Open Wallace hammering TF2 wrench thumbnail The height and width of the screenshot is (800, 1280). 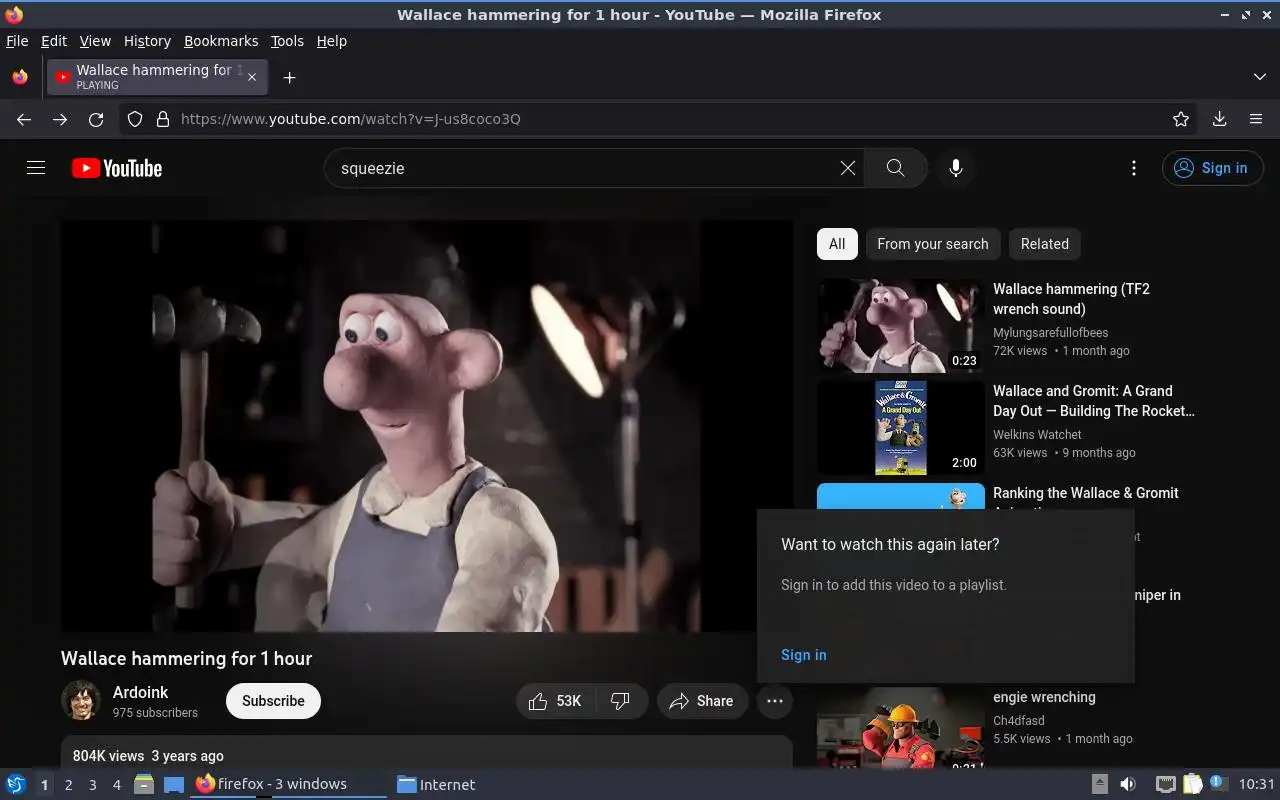click(x=900, y=325)
